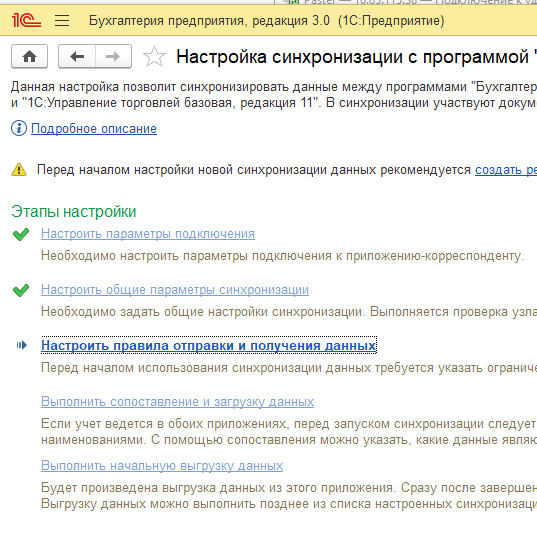Viewport: 537px width, 542px height.
Task: Click the Этапы настройки heading
Action: [x=74, y=212]
